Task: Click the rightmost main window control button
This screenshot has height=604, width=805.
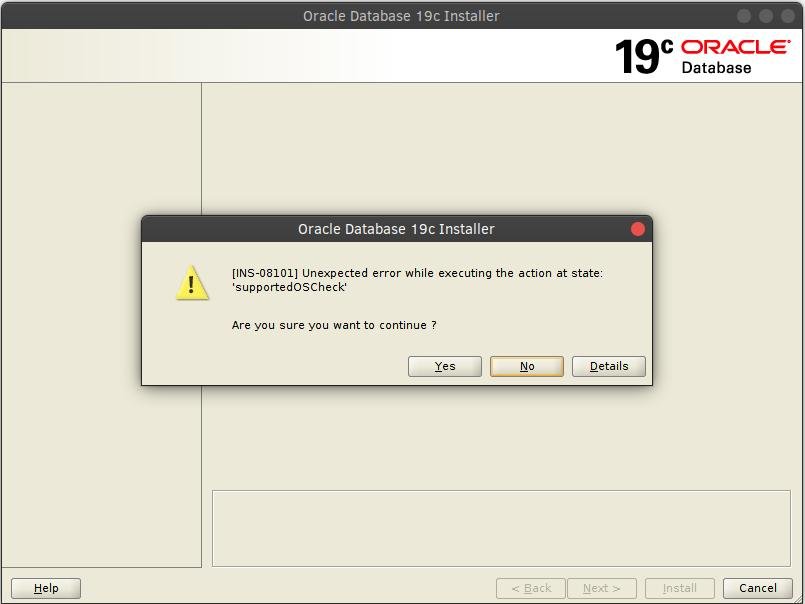Action: point(788,16)
